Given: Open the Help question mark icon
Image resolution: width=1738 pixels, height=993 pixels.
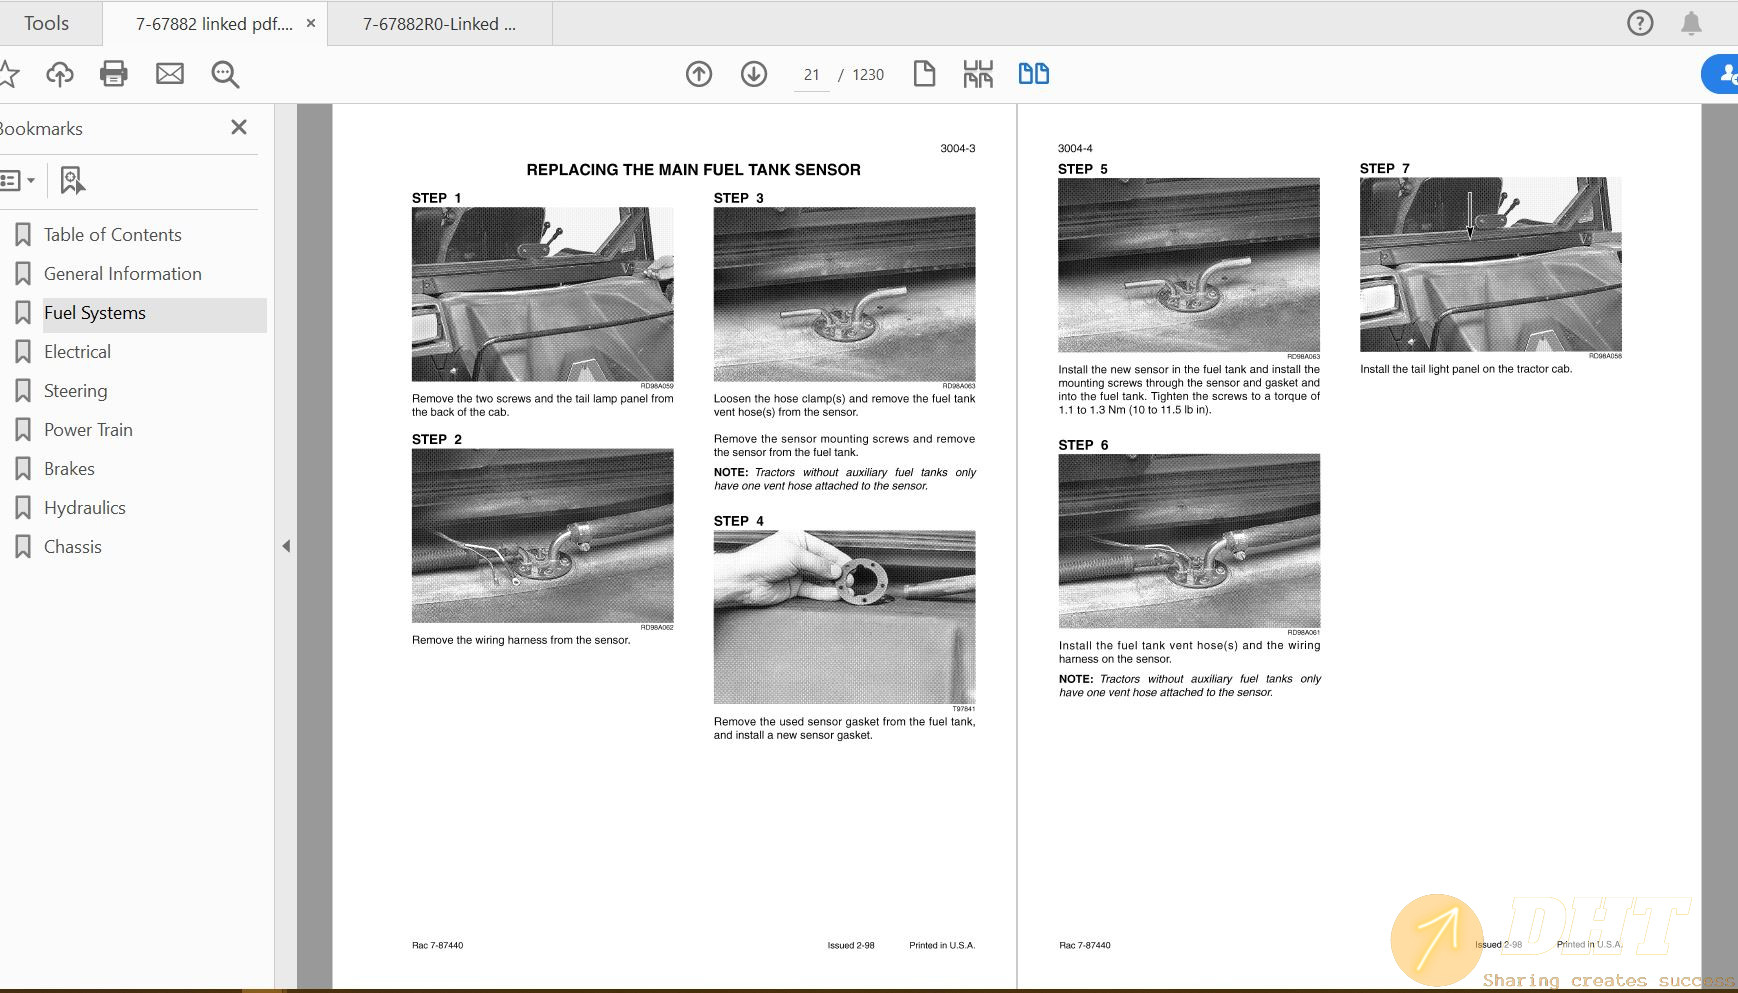Looking at the screenshot, I should [1640, 23].
